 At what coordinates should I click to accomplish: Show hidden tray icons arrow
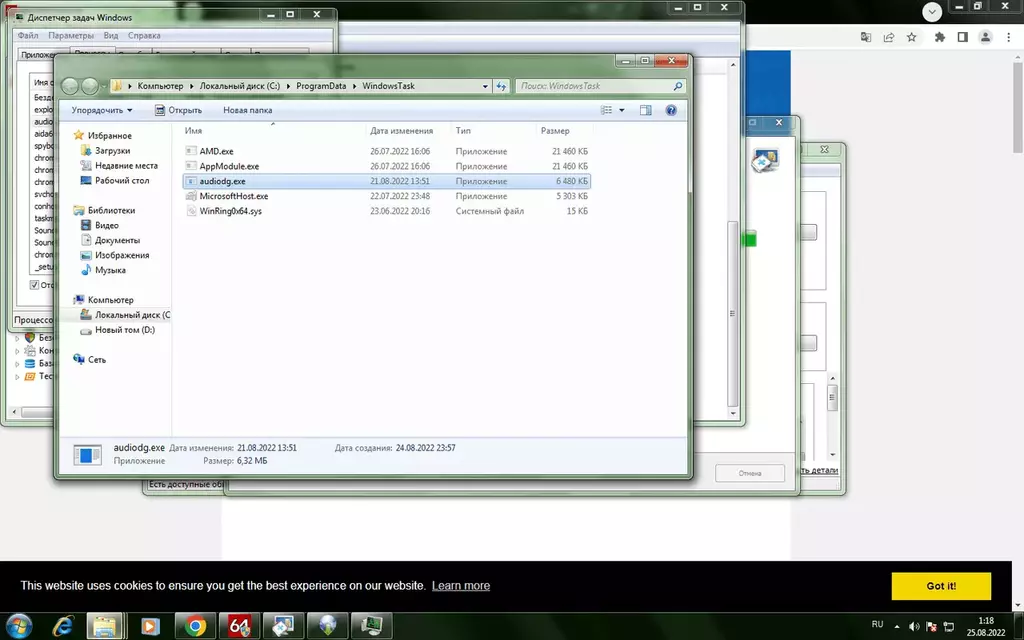(x=897, y=626)
